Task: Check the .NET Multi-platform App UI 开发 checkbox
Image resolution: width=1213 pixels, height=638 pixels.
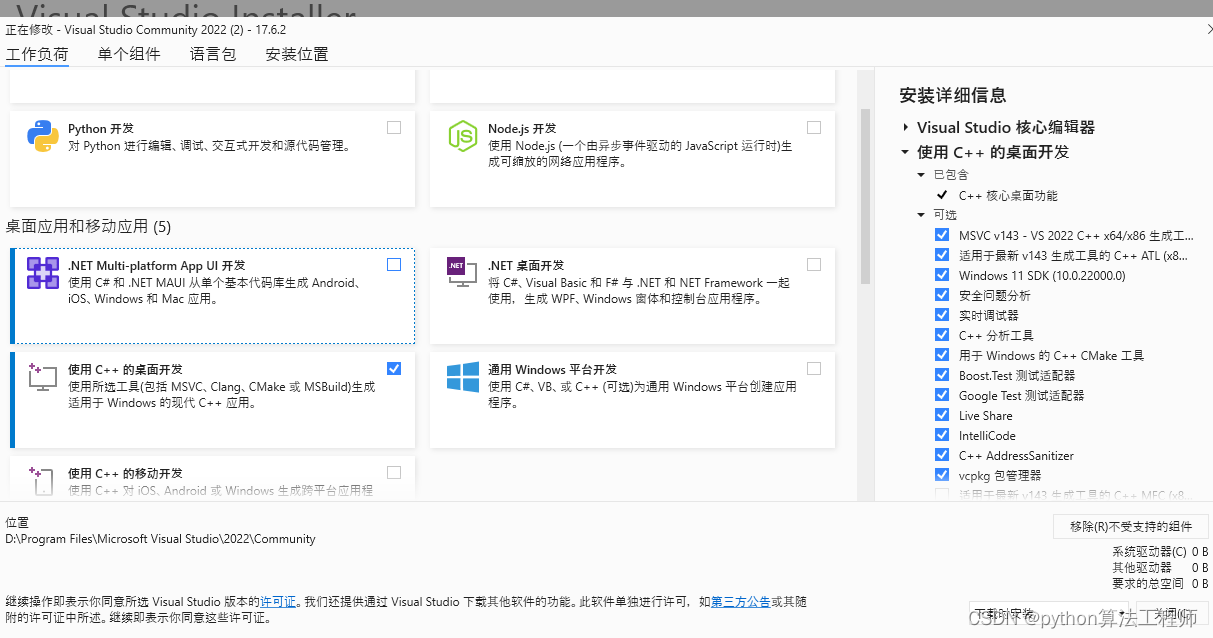Action: 394,264
